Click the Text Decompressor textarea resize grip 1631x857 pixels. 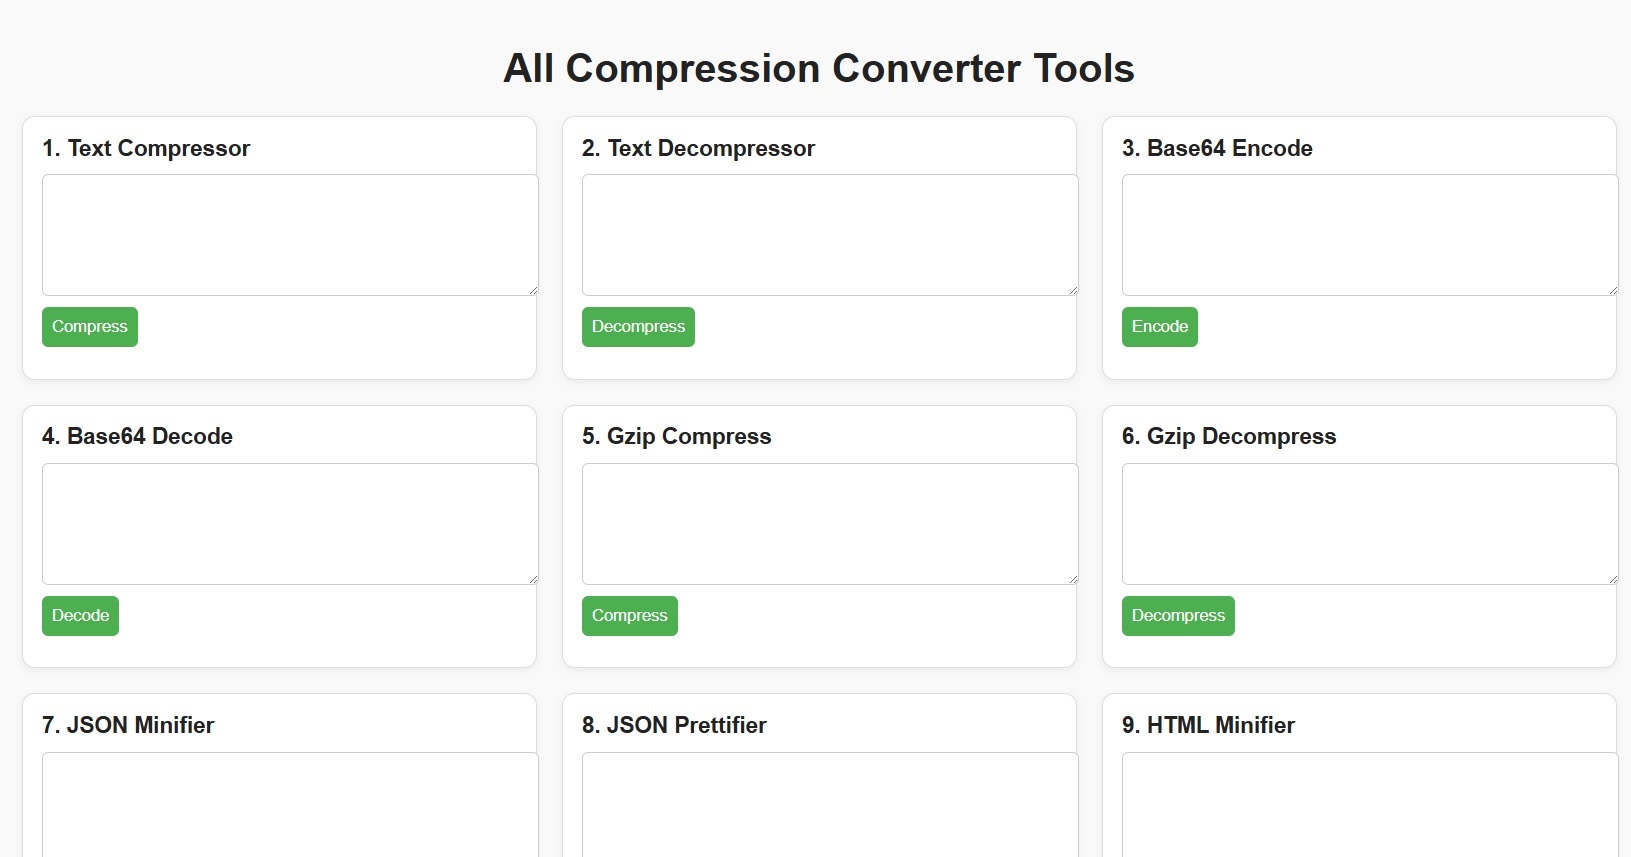click(1073, 290)
